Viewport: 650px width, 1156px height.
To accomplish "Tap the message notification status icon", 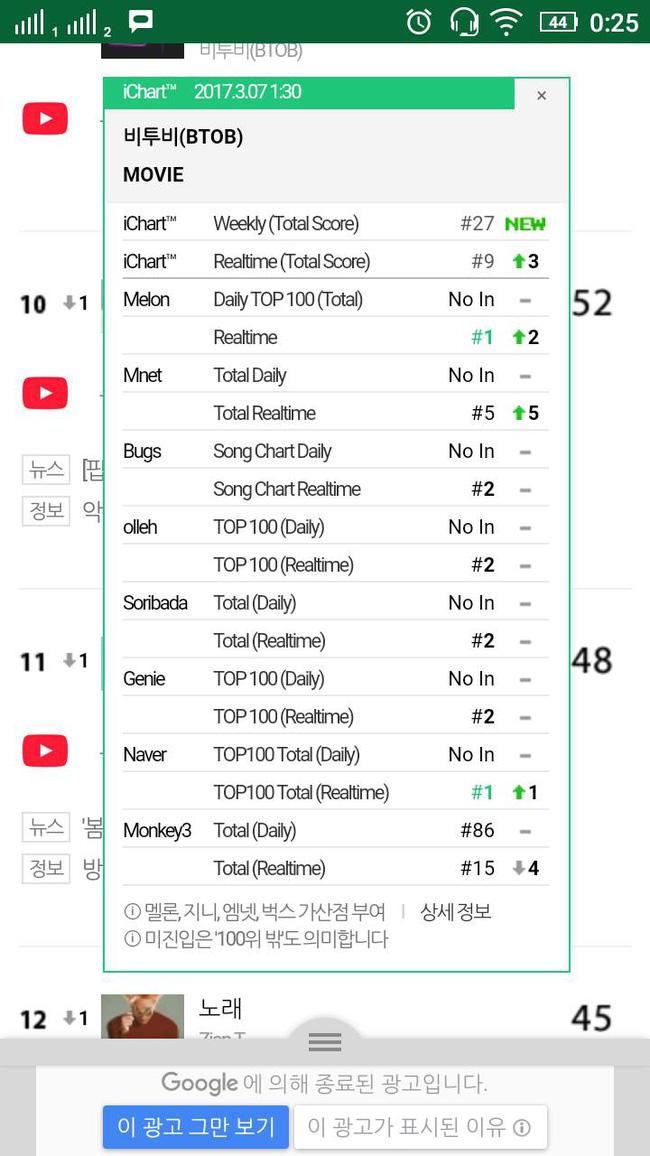I will 141,21.
